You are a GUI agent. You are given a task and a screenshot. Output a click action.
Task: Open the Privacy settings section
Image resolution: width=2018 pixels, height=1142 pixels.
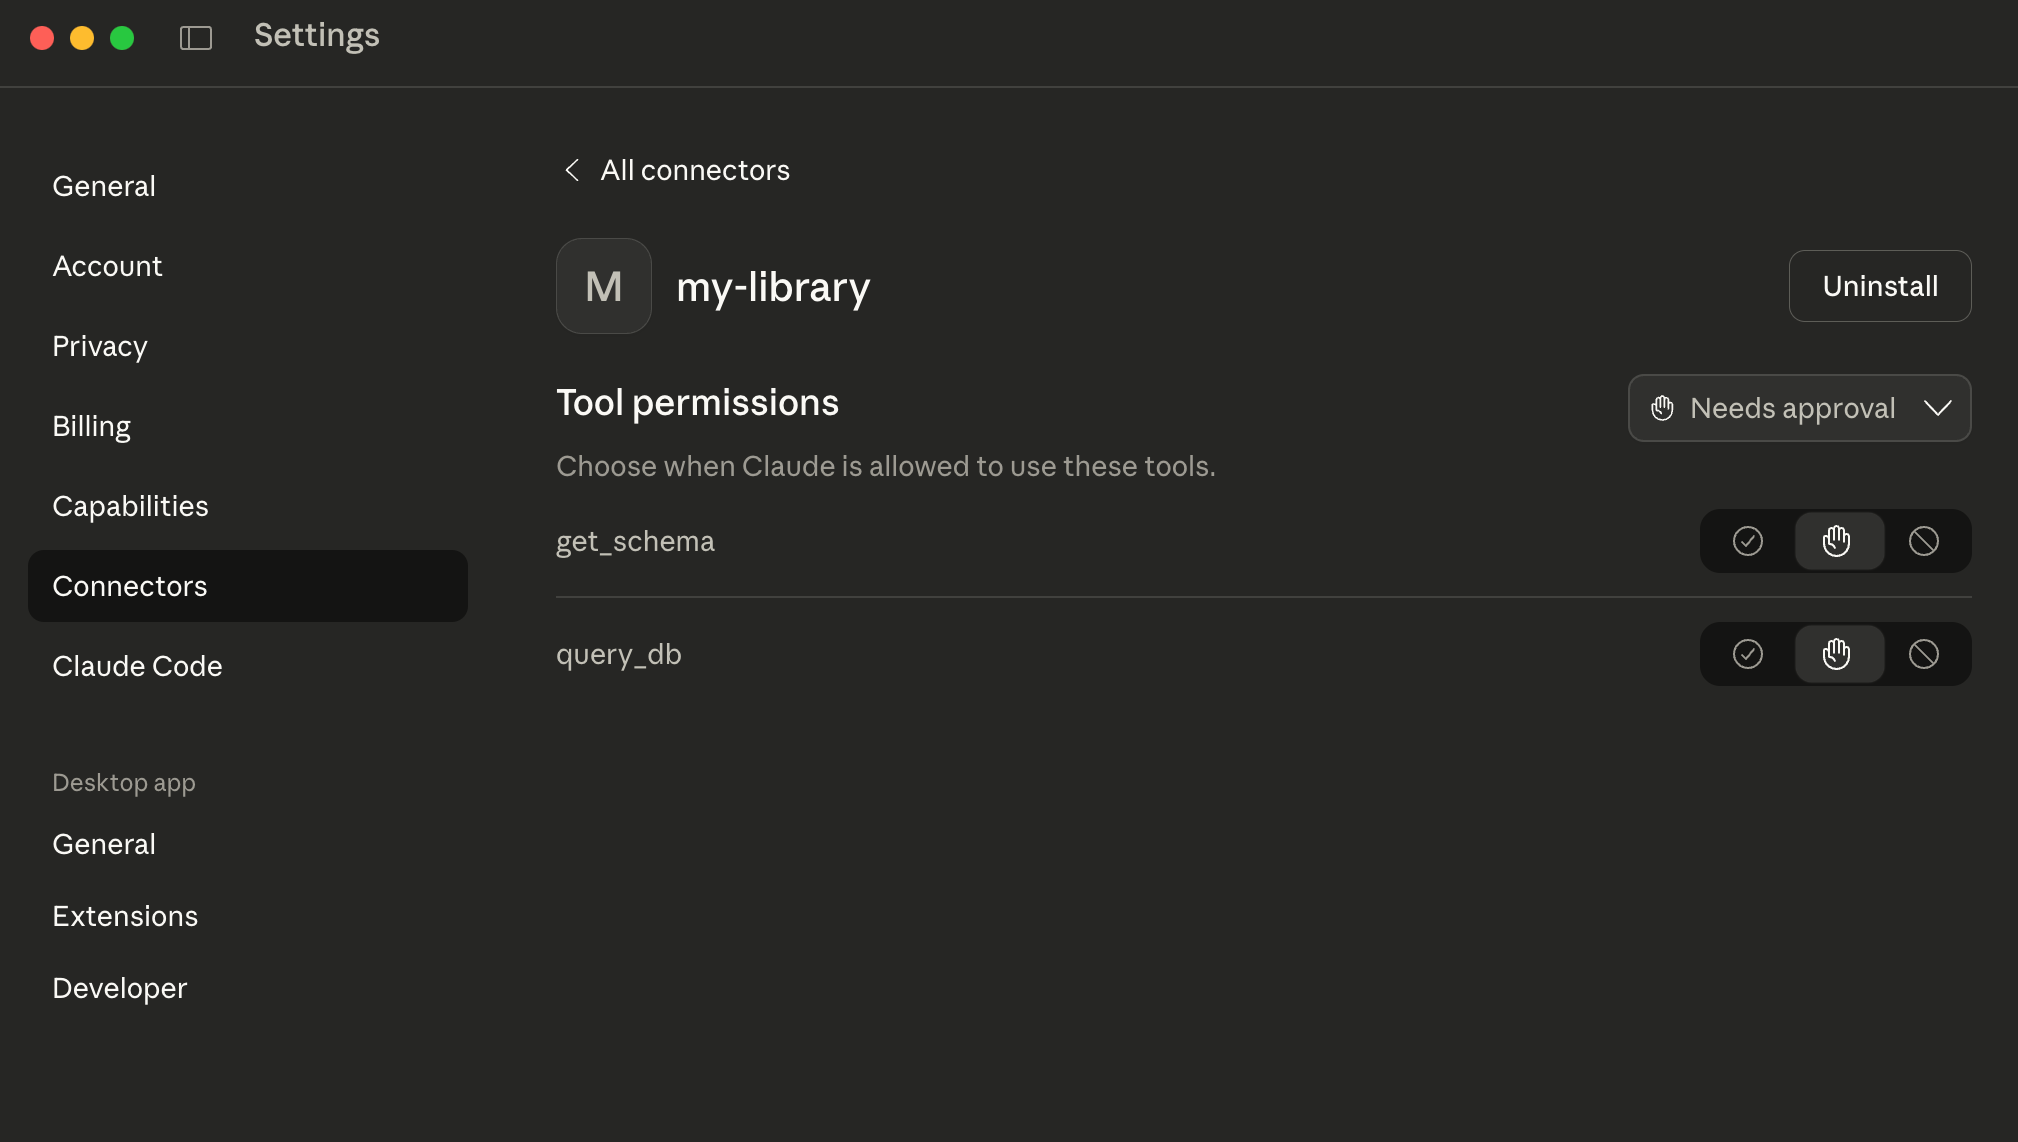click(100, 346)
